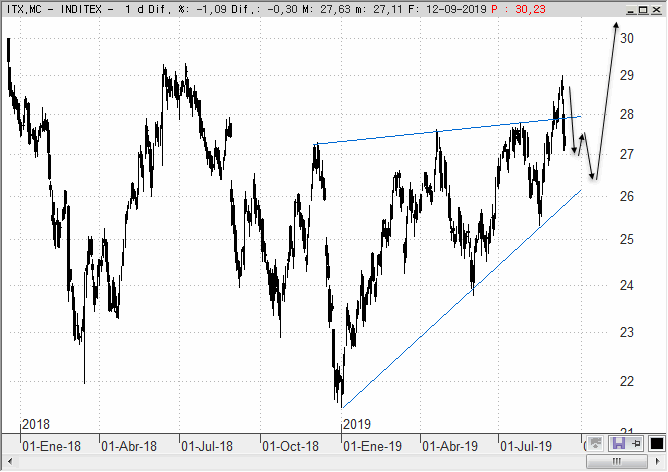Click the 01-Jul-18 date axis label
This screenshot has height=472, width=668.
[207, 446]
